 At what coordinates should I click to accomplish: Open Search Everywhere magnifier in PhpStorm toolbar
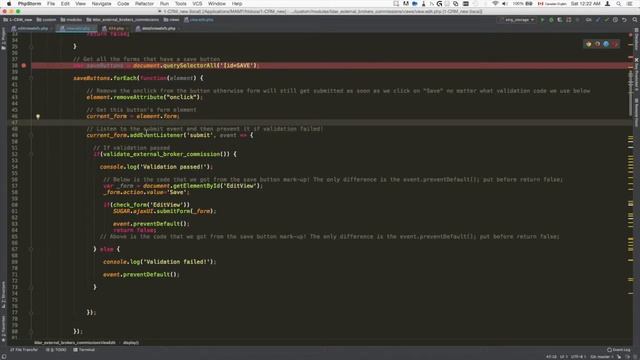coord(635,20)
